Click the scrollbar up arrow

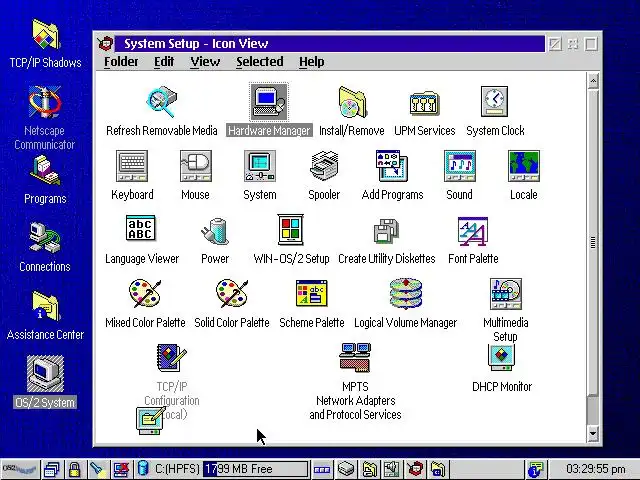(593, 81)
